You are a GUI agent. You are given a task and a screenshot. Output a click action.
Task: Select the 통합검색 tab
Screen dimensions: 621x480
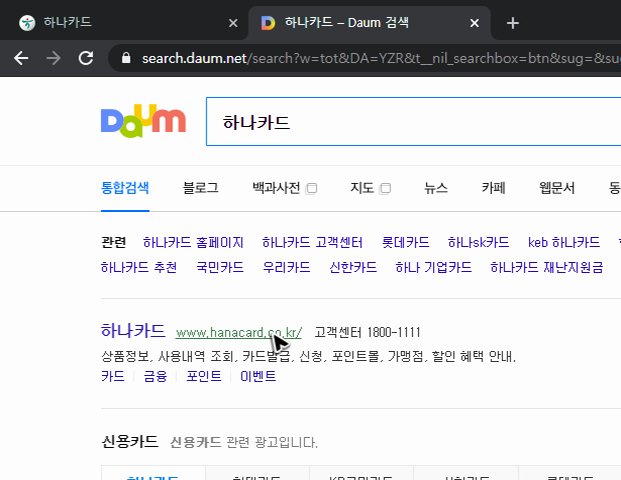pyautogui.click(x=125, y=188)
